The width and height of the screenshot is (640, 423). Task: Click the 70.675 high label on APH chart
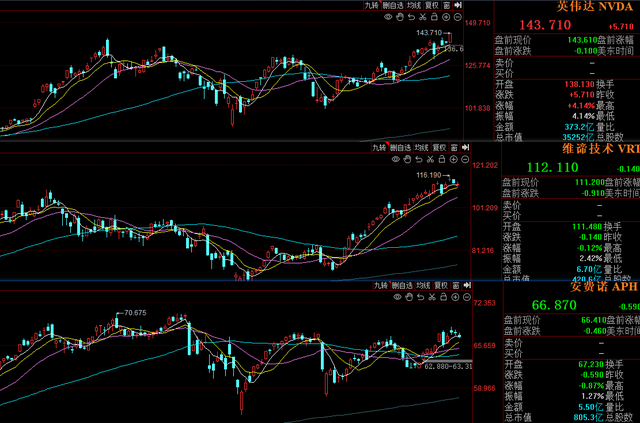[135, 313]
